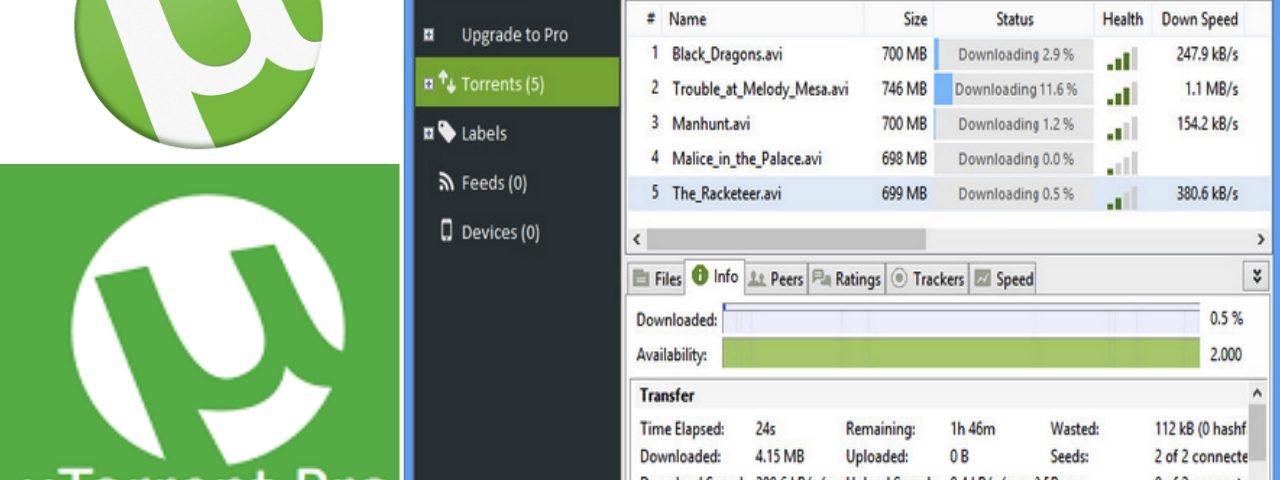The image size is (1280, 480).
Task: Sort torrents by Health column header
Action: point(1123,19)
